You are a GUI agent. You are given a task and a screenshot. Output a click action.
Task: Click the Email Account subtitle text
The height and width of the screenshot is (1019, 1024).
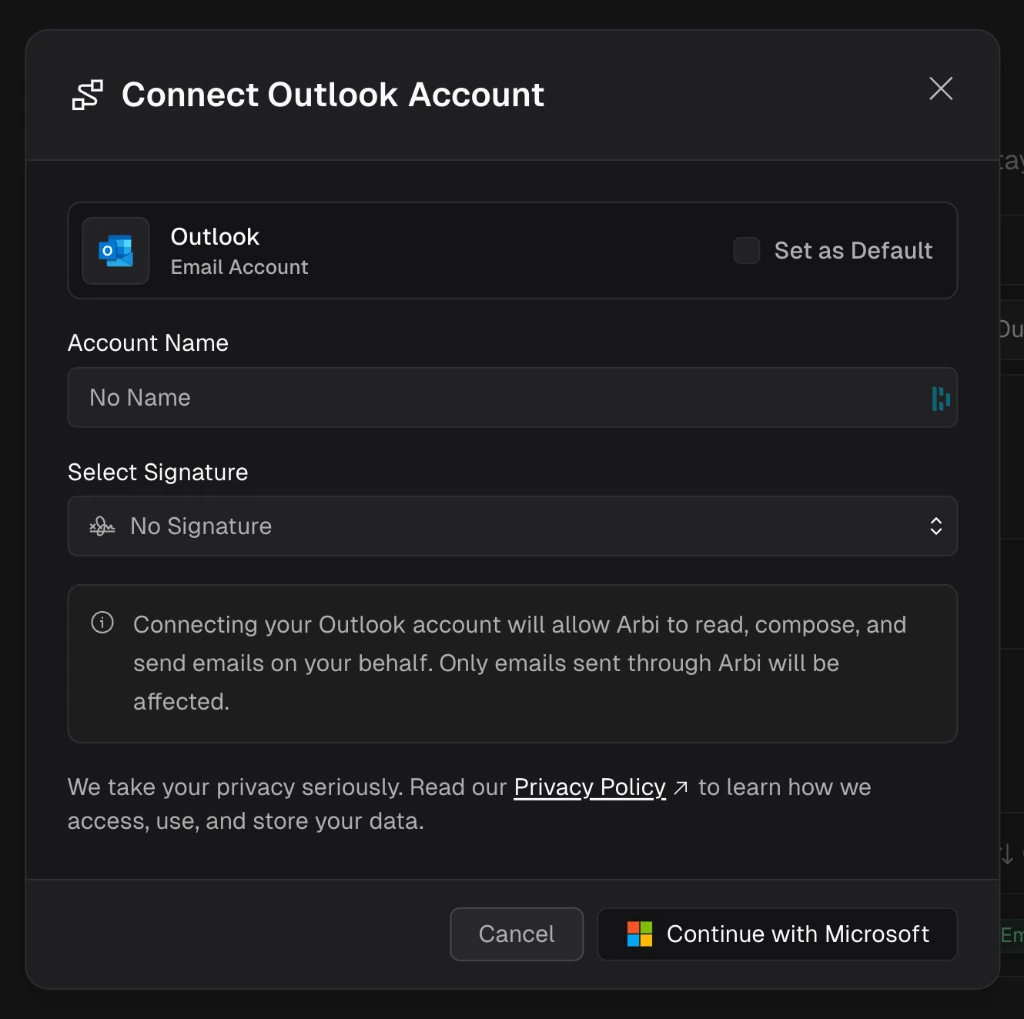pos(239,267)
